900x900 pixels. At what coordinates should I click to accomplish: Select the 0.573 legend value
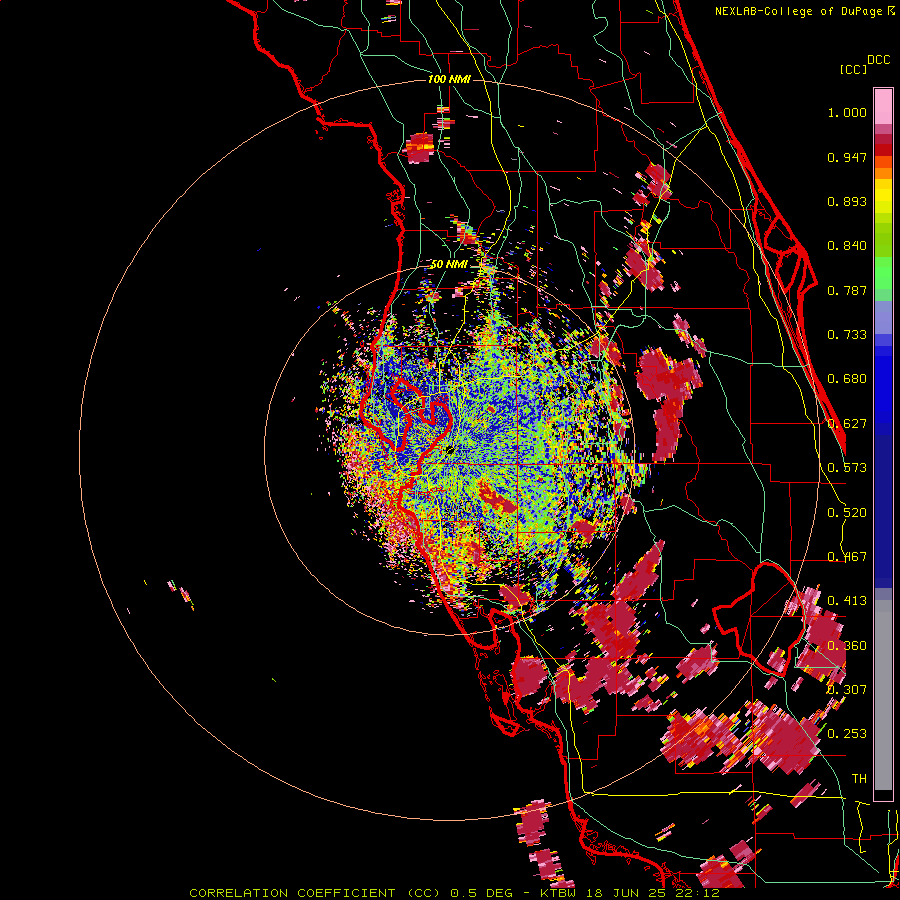point(847,468)
